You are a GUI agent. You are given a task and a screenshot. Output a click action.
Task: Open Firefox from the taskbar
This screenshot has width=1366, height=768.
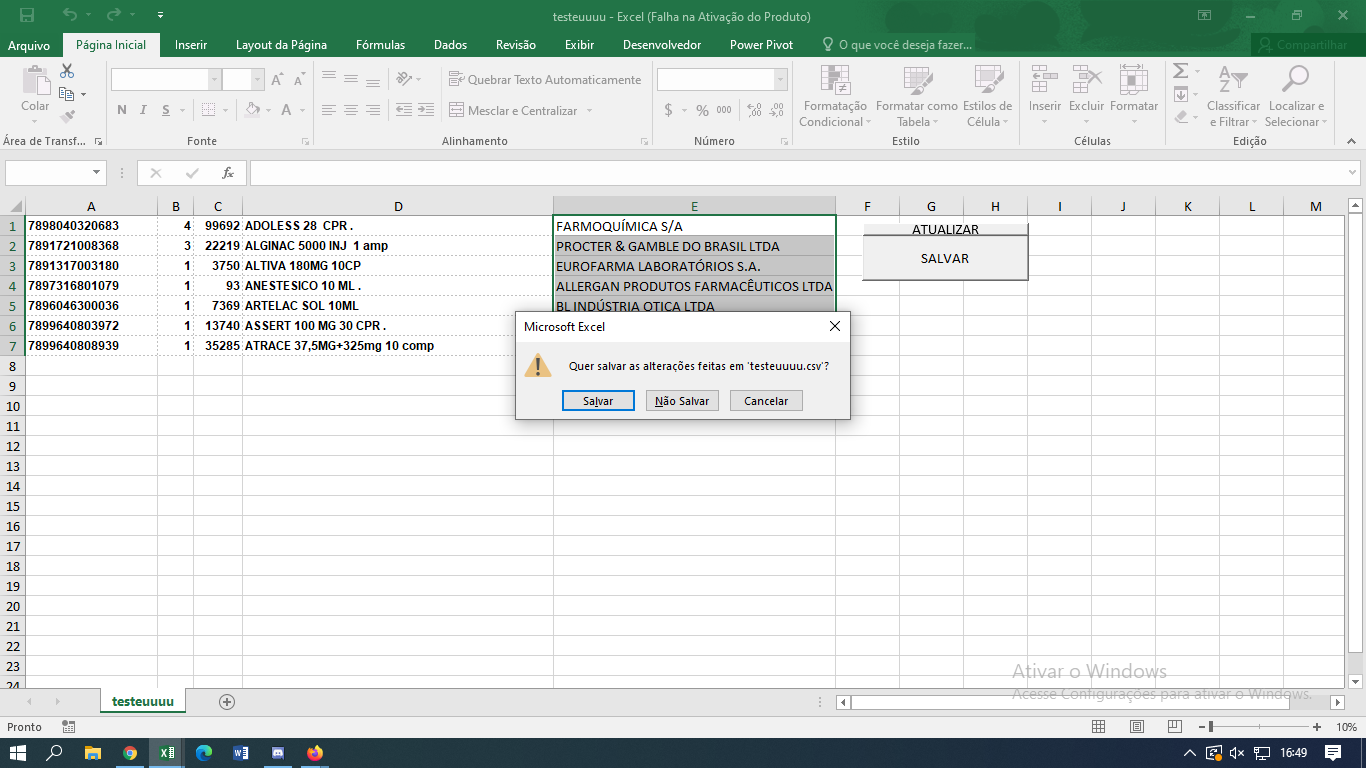315,753
